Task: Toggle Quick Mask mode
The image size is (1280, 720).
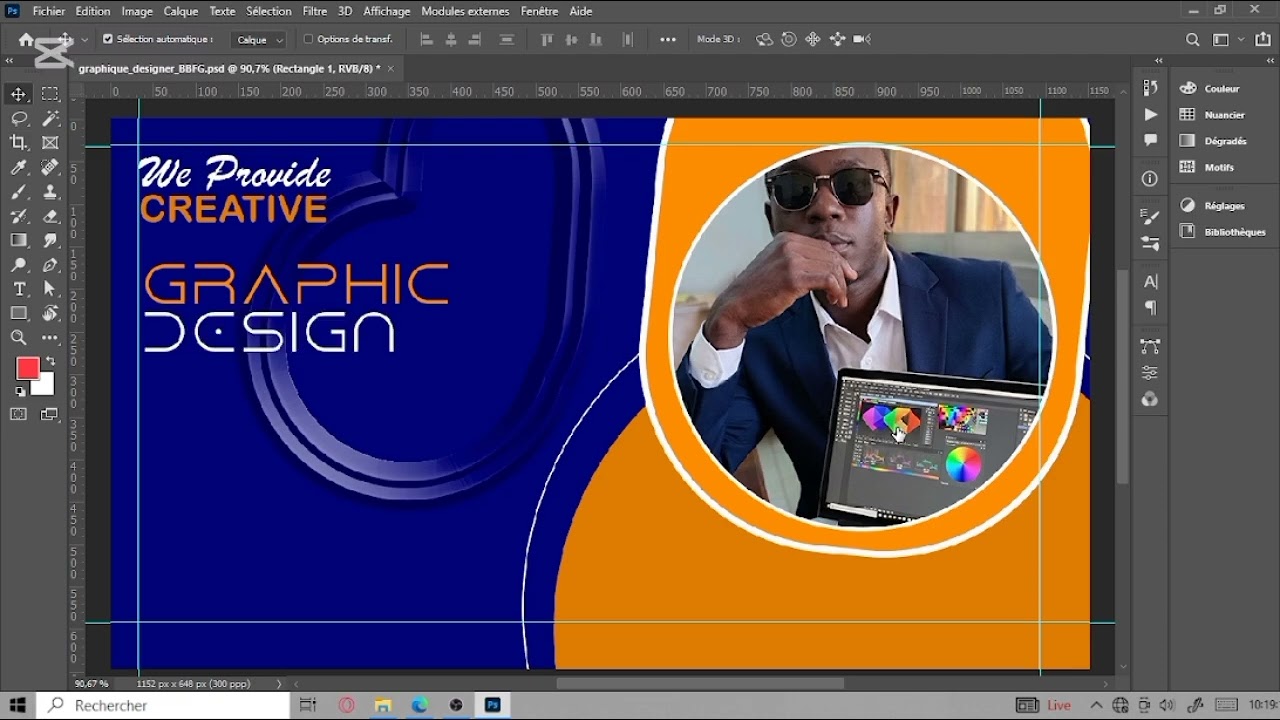Action: 19,415
